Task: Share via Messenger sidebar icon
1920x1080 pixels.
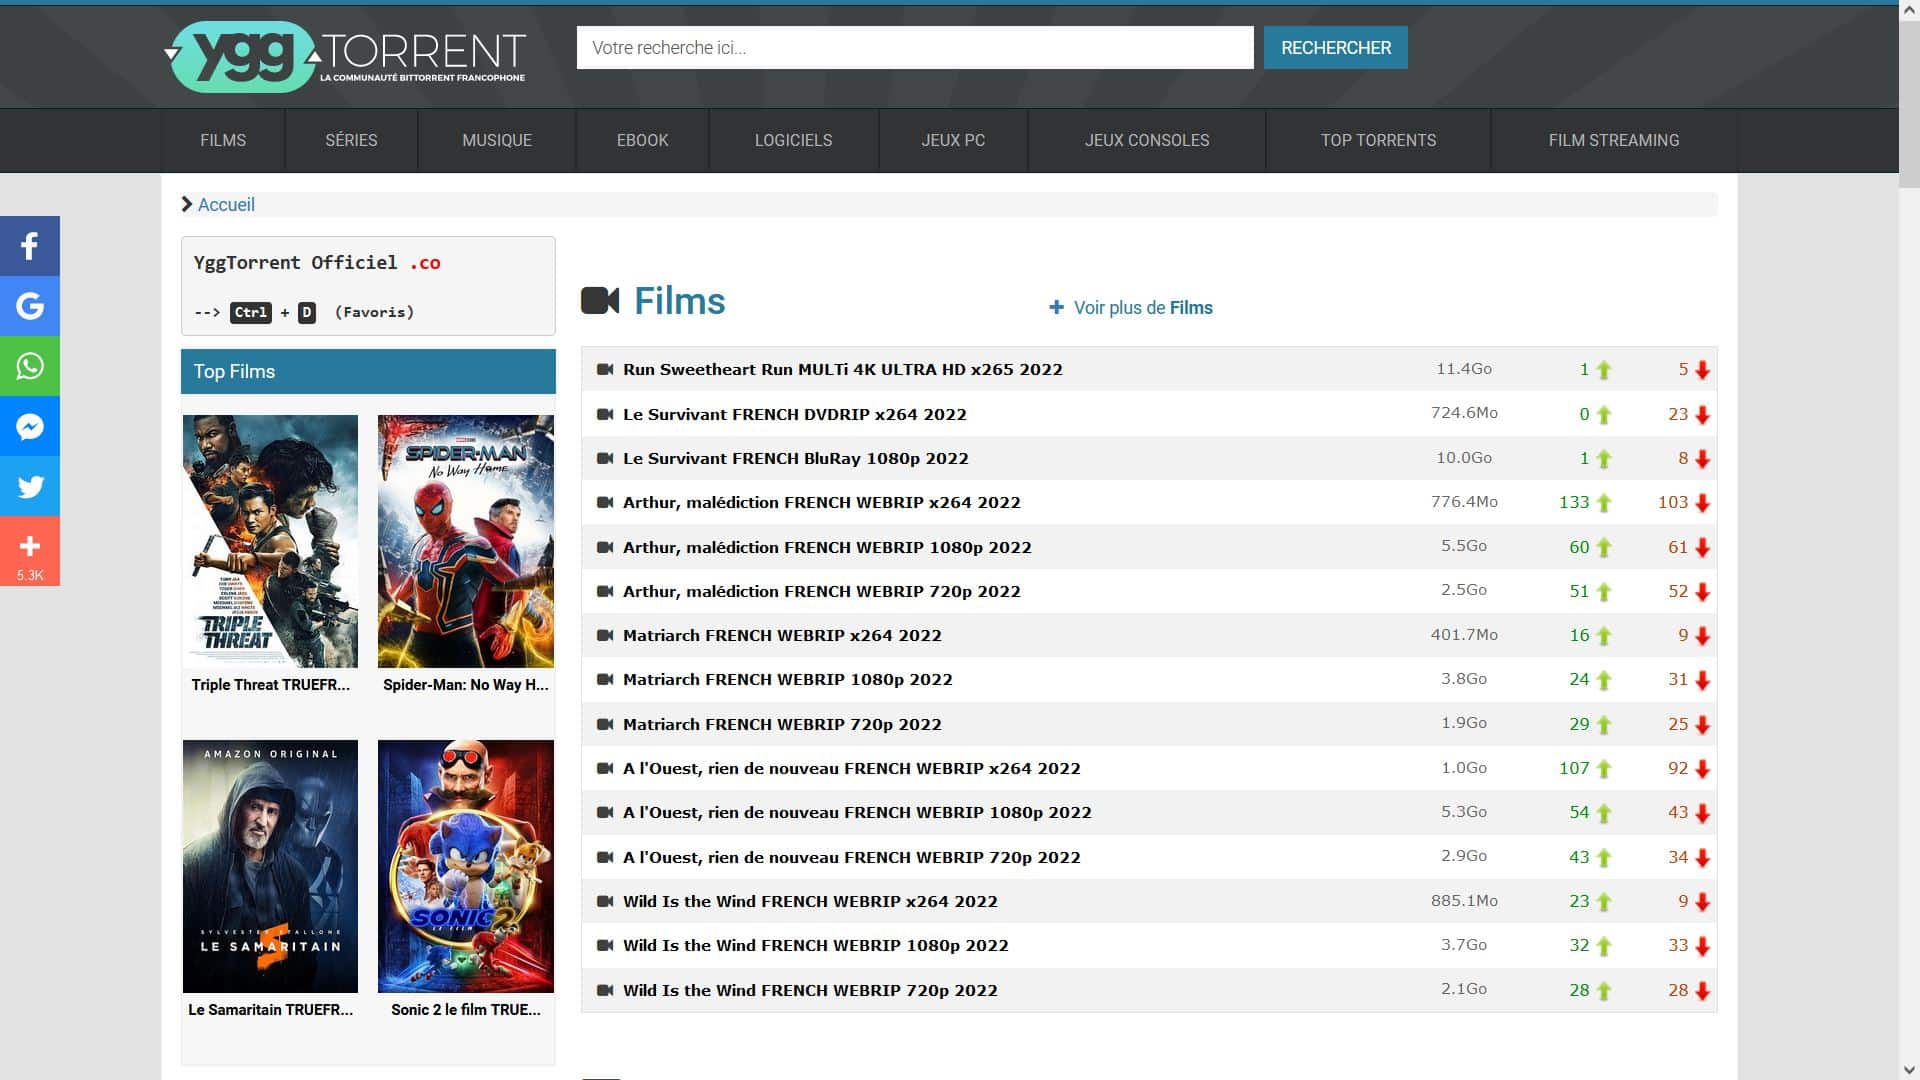Action: (x=30, y=426)
